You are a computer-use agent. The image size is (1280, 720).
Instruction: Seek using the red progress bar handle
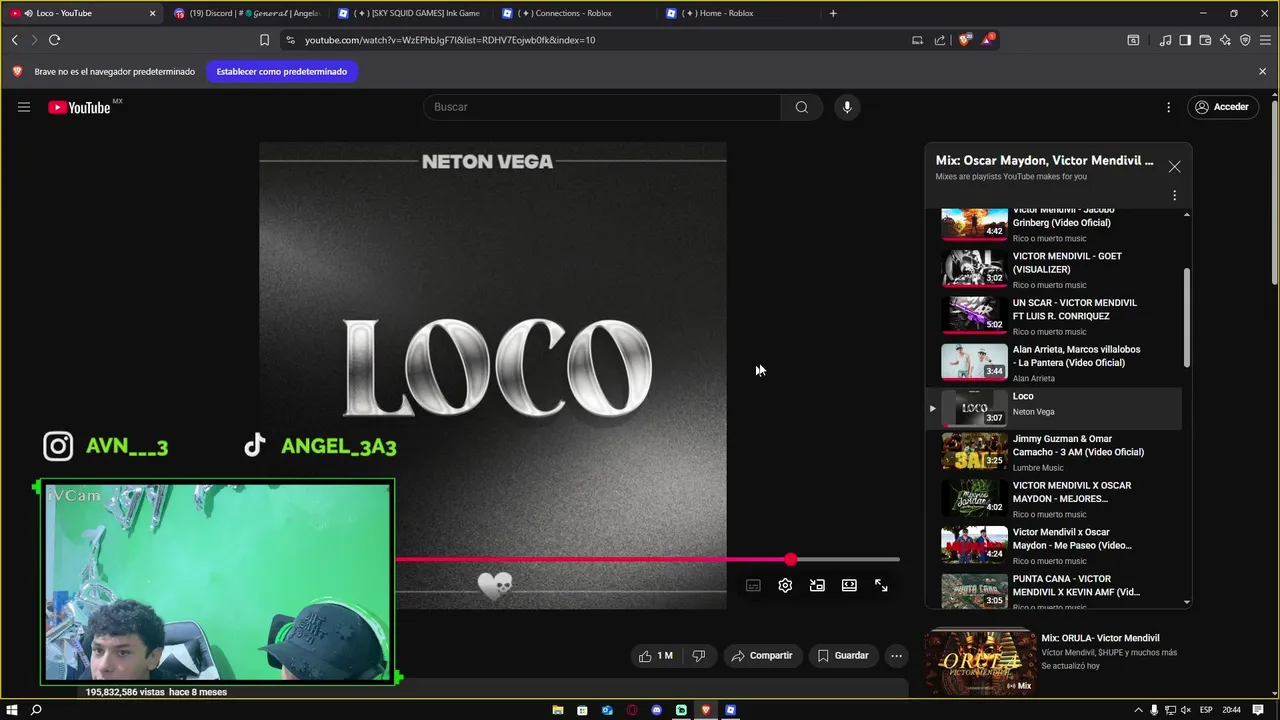pyautogui.click(x=791, y=560)
